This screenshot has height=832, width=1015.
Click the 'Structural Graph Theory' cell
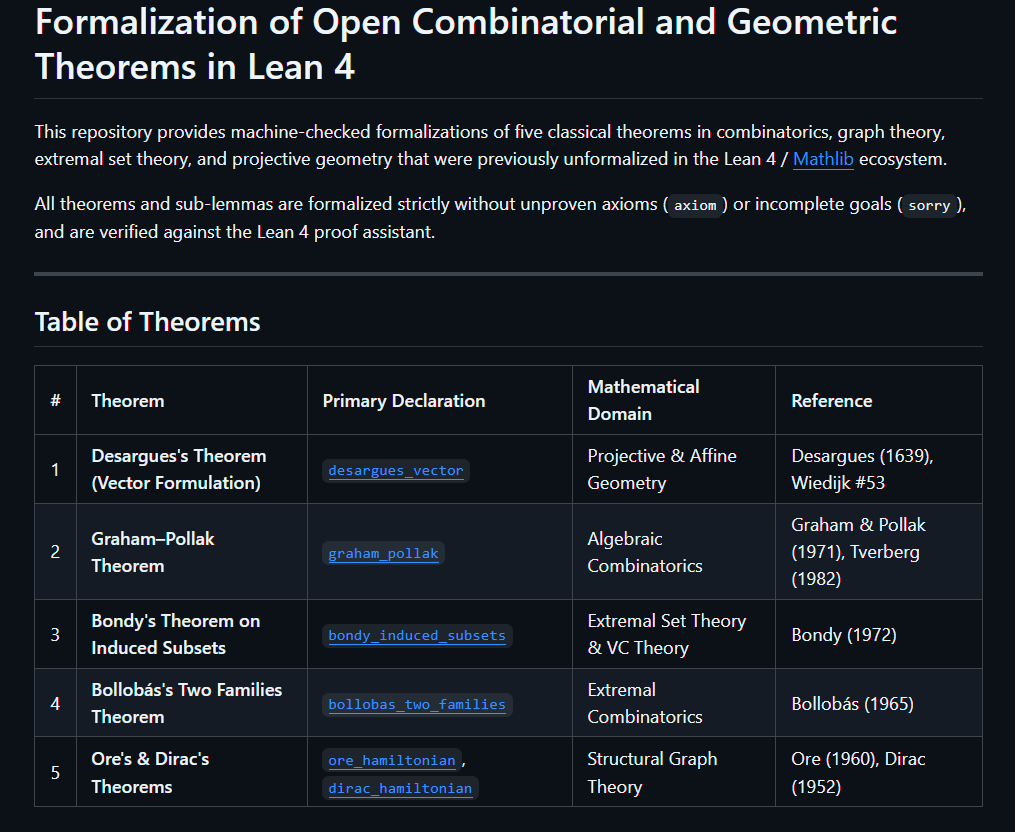[674, 772]
